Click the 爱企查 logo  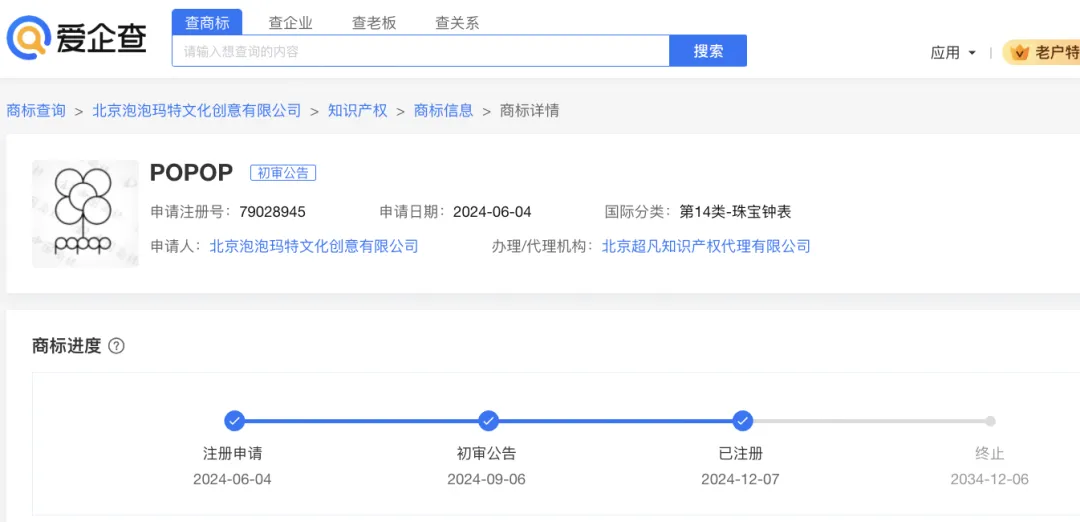click(x=76, y=36)
